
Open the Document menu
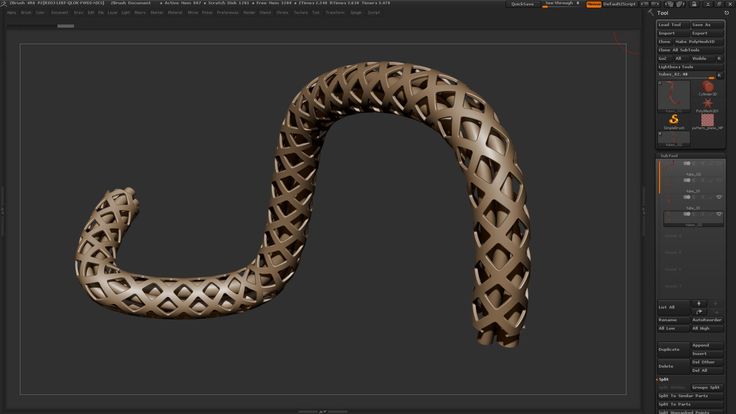click(x=60, y=13)
